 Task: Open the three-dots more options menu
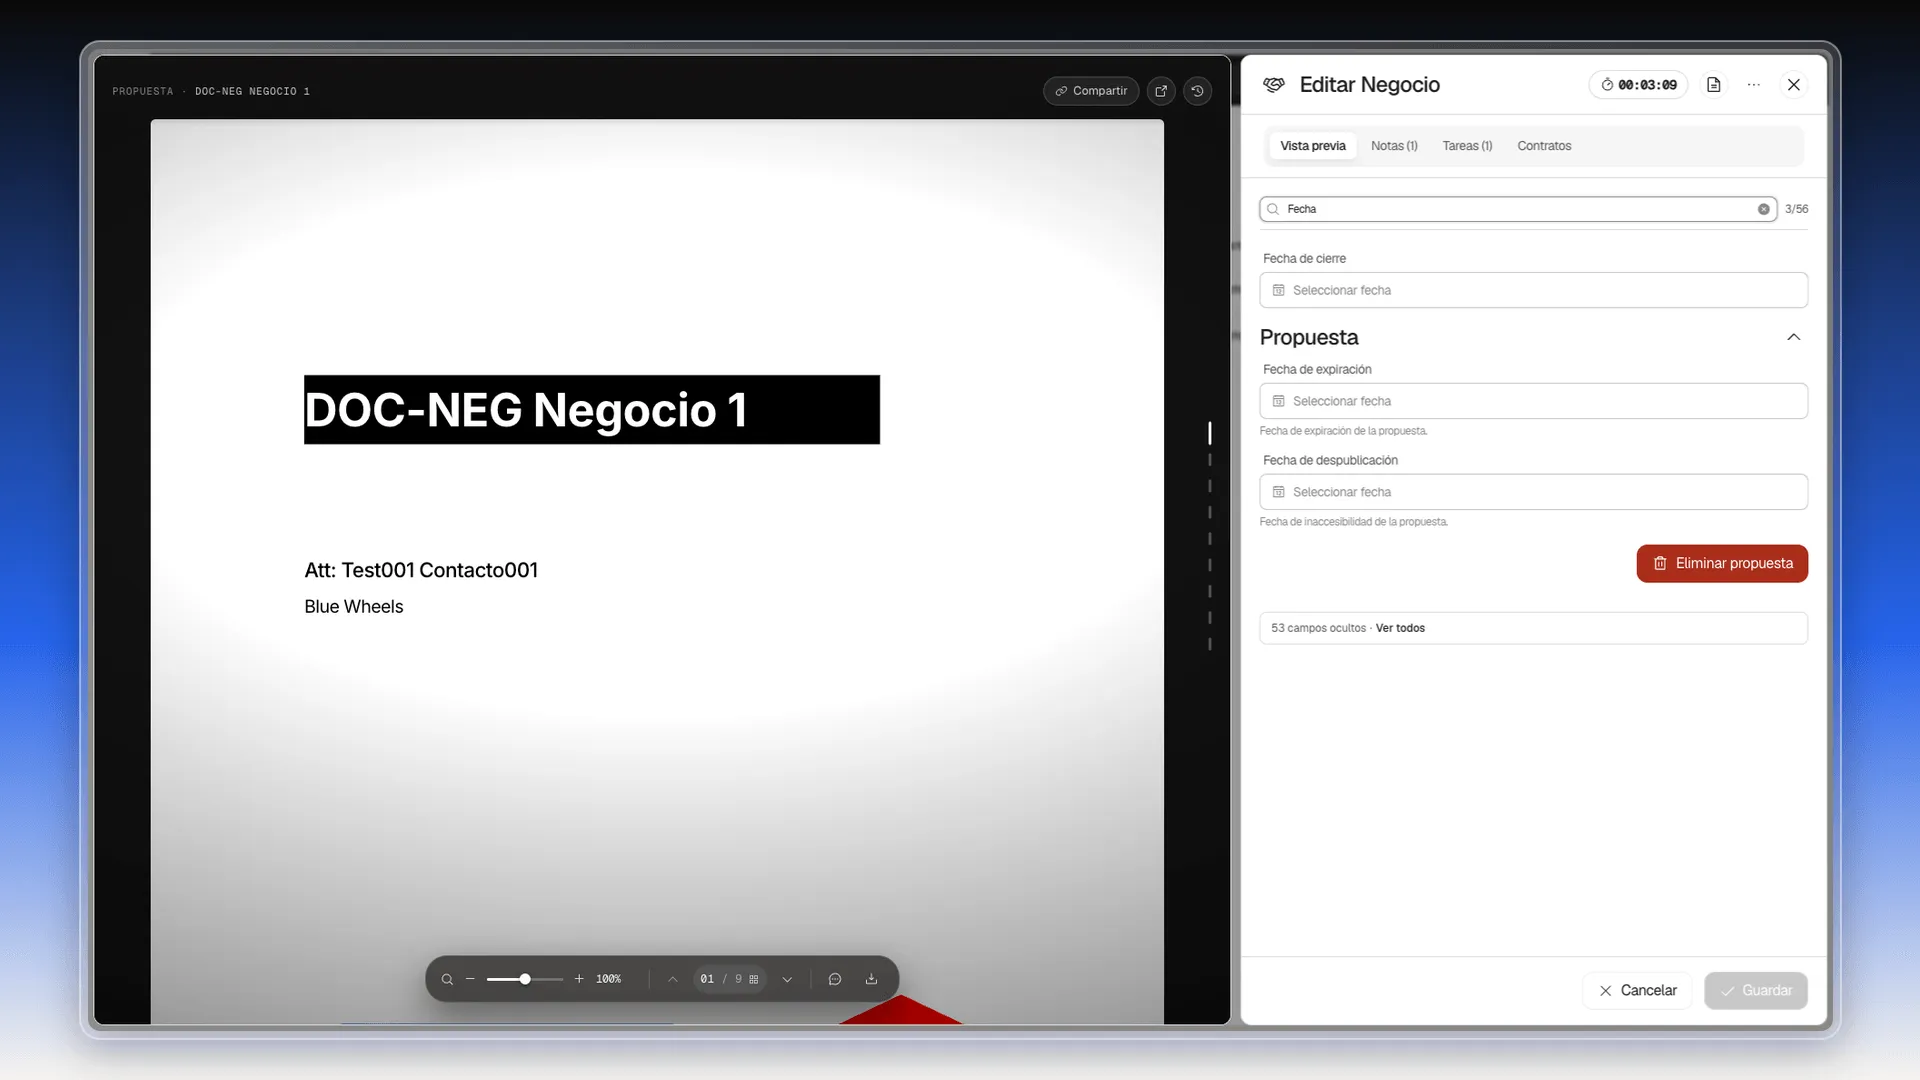(x=1754, y=85)
